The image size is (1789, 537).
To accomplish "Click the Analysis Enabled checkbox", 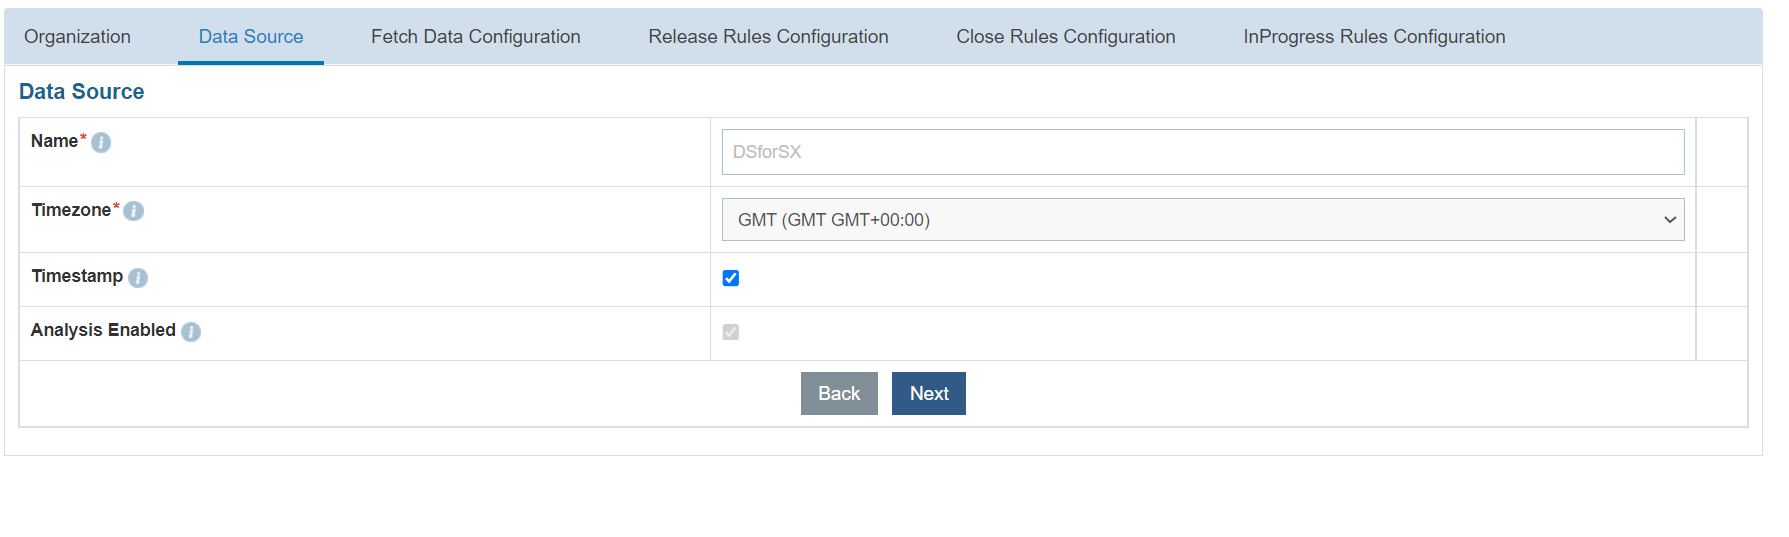I will (731, 332).
